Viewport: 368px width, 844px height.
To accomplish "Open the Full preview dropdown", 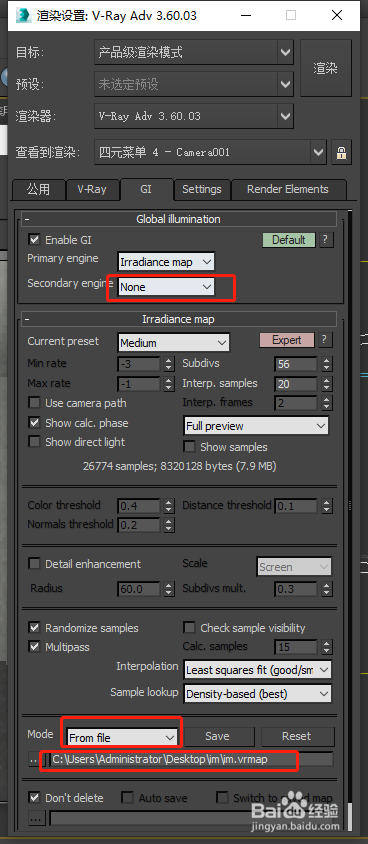I will [x=256, y=426].
